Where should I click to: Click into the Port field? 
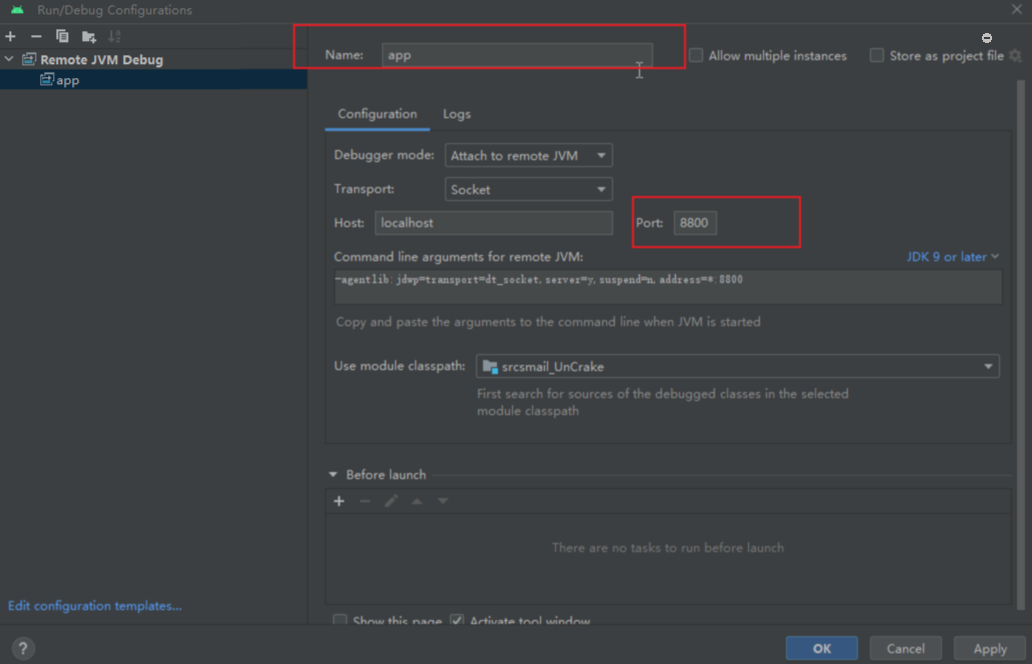coord(694,223)
